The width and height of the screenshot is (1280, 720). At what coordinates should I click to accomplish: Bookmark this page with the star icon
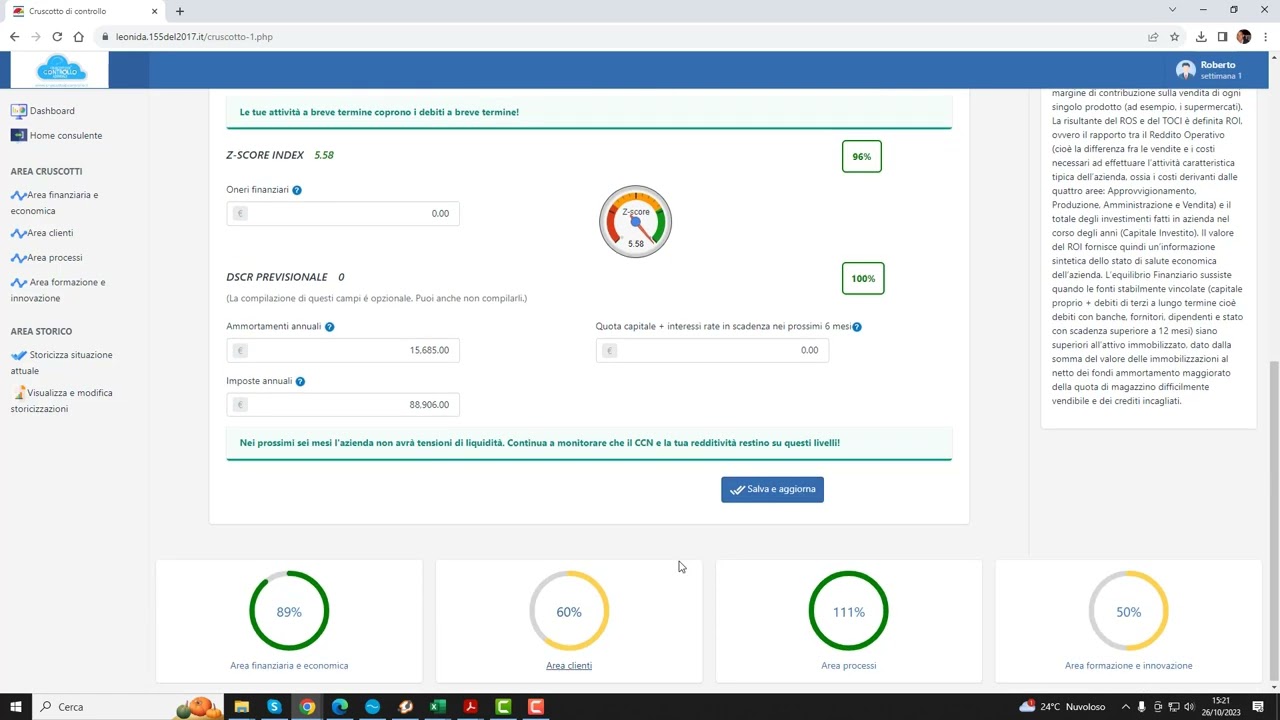[x=1175, y=37]
